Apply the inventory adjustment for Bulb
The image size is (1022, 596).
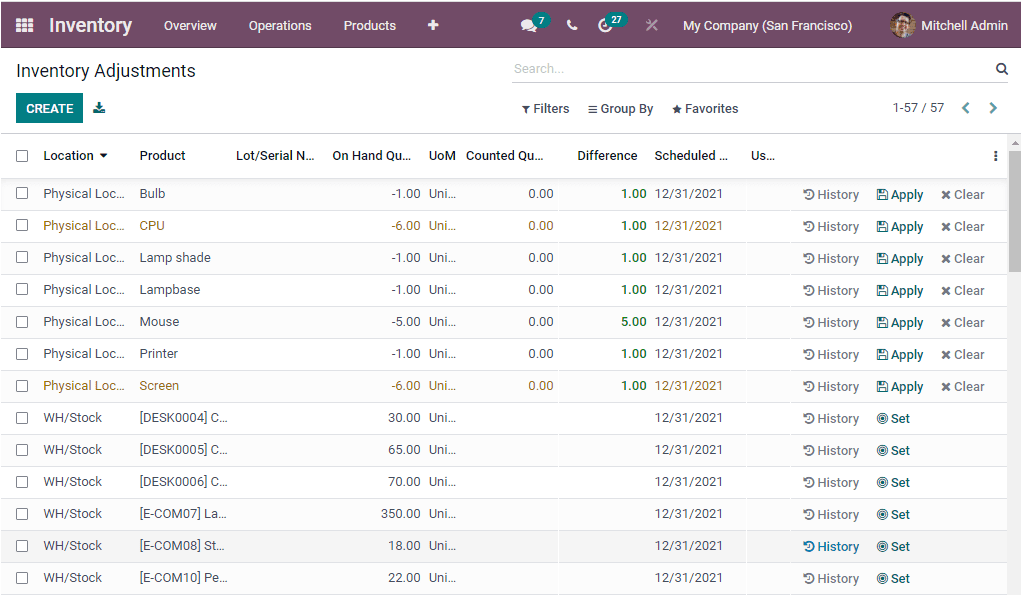coord(899,194)
